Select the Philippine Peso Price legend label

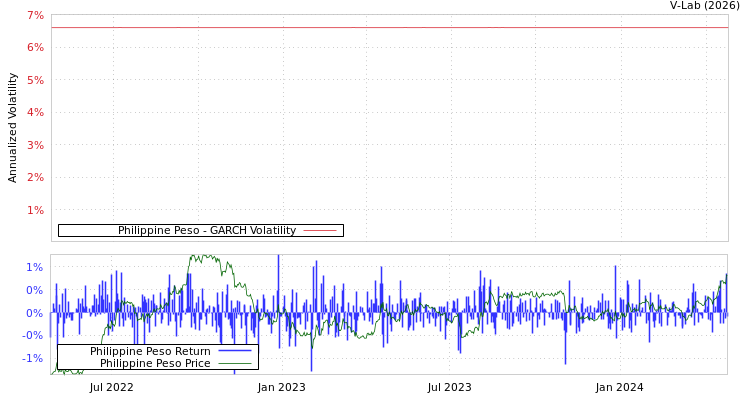155,363
